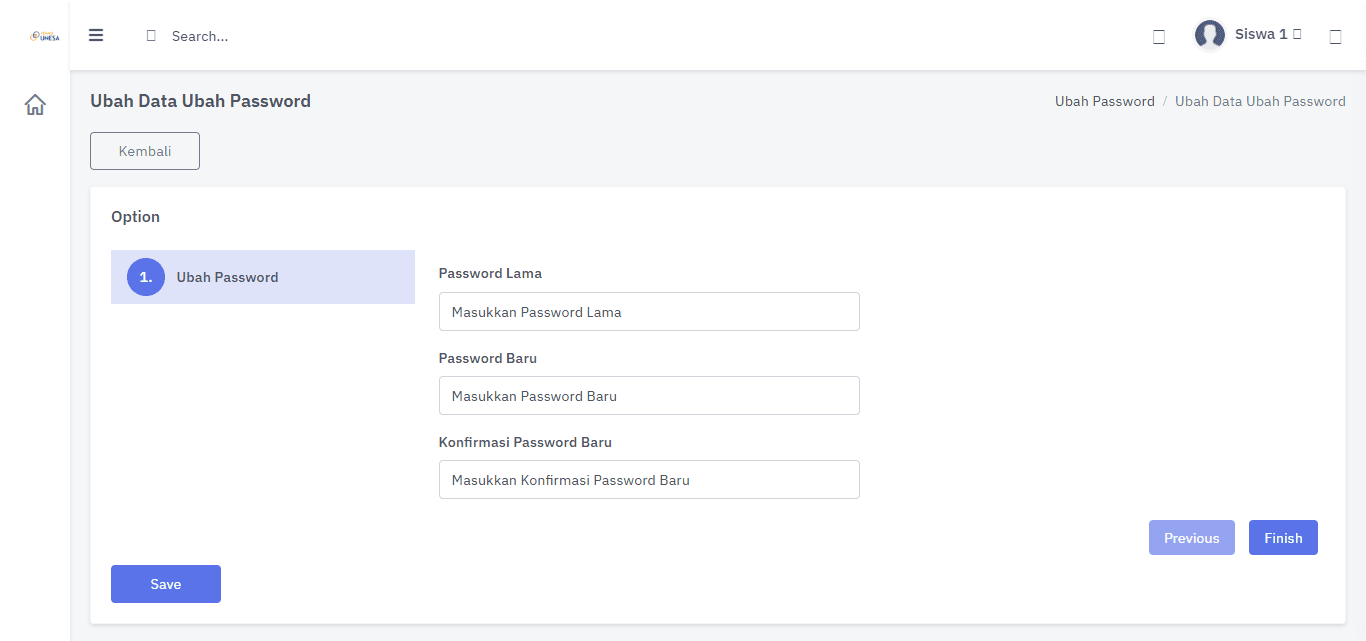The width and height of the screenshot is (1366, 641).
Task: Click the Previous button
Action: click(x=1192, y=537)
